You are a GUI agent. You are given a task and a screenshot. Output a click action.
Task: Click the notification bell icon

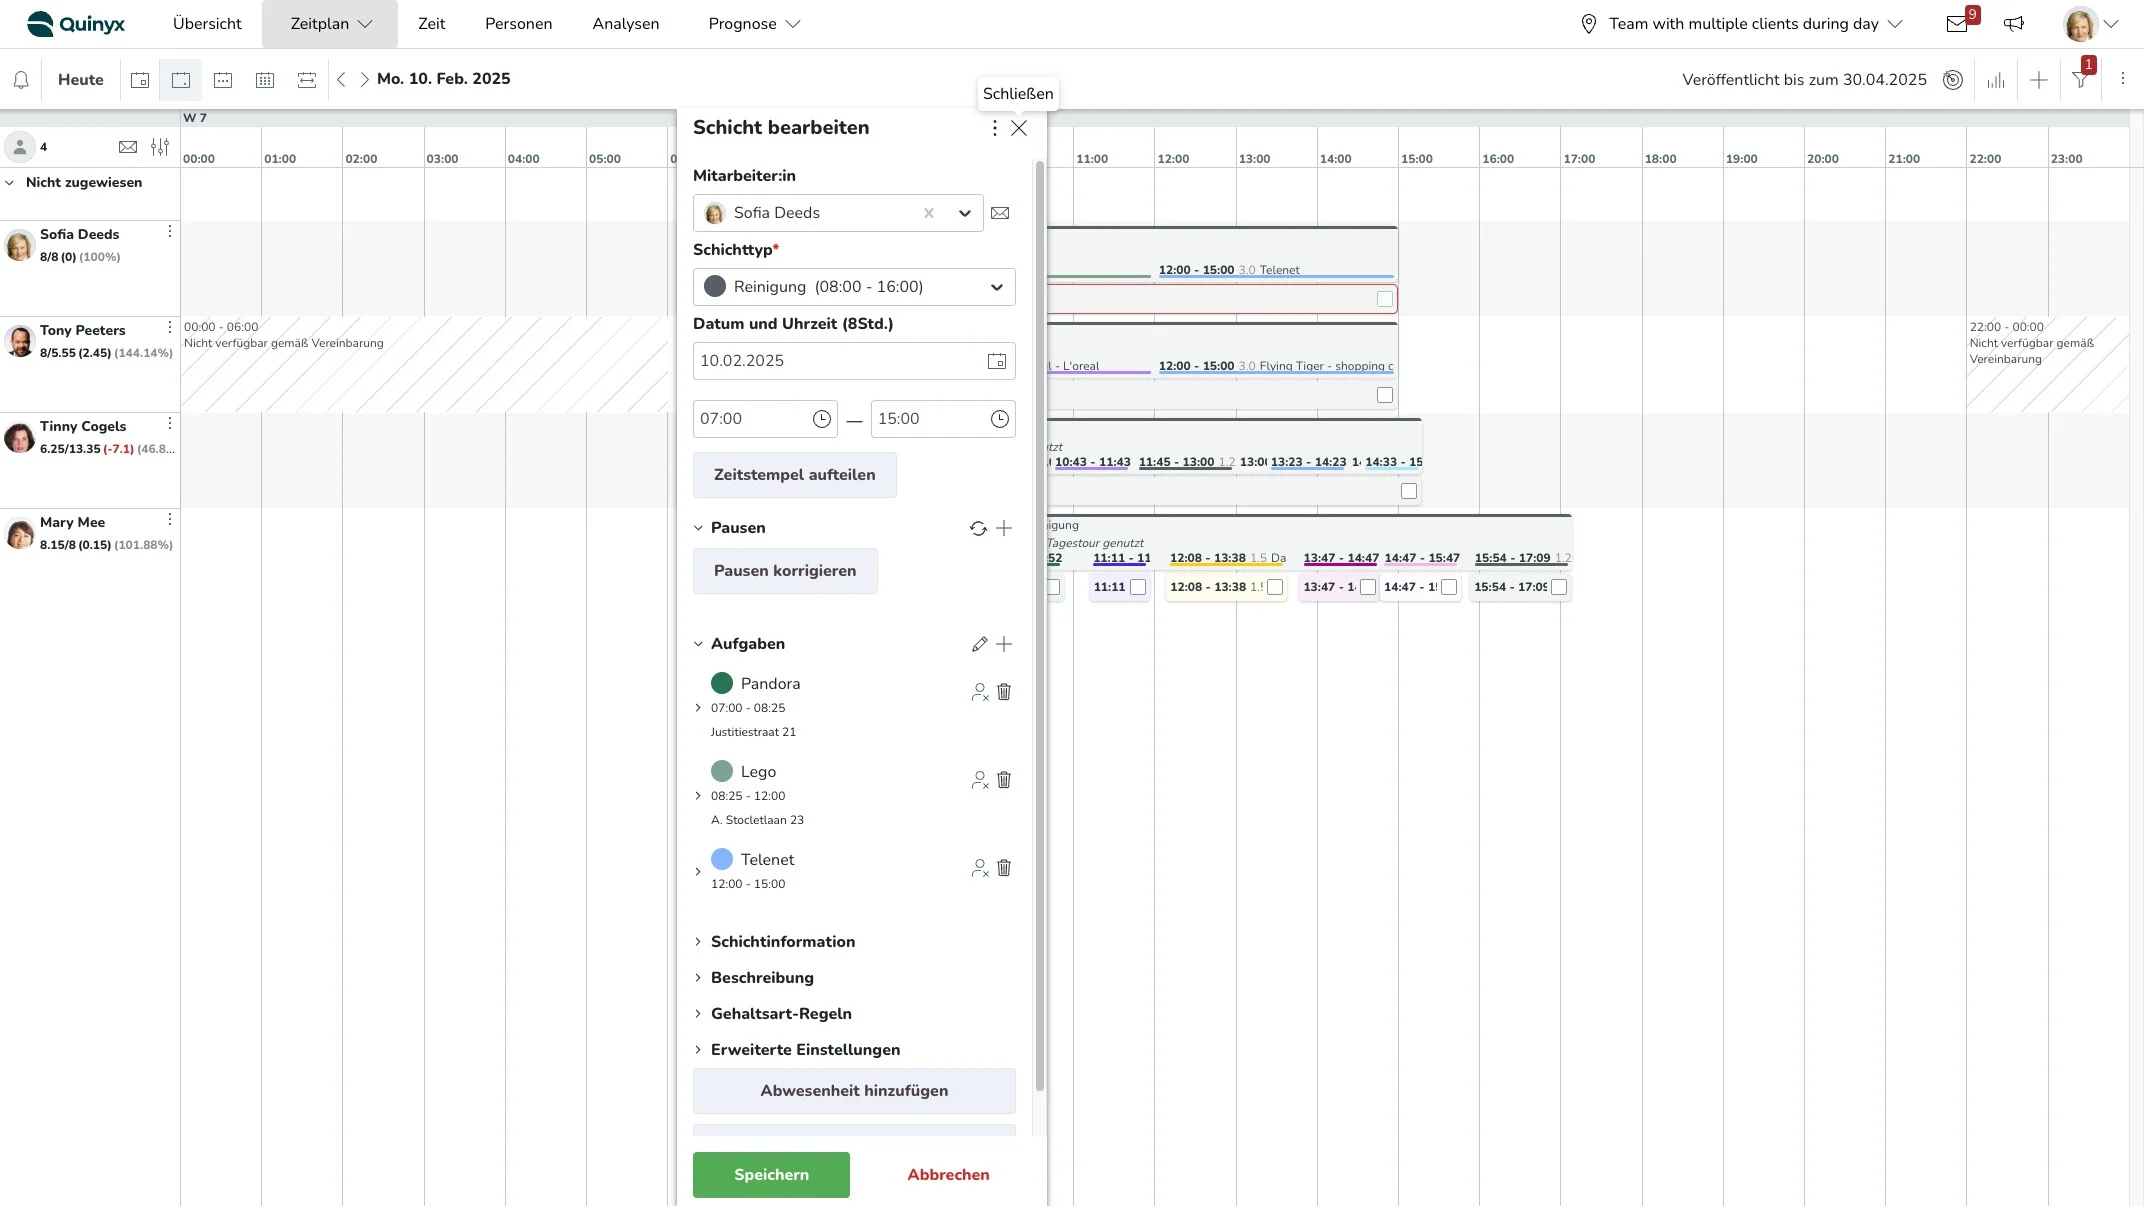pyautogui.click(x=21, y=80)
